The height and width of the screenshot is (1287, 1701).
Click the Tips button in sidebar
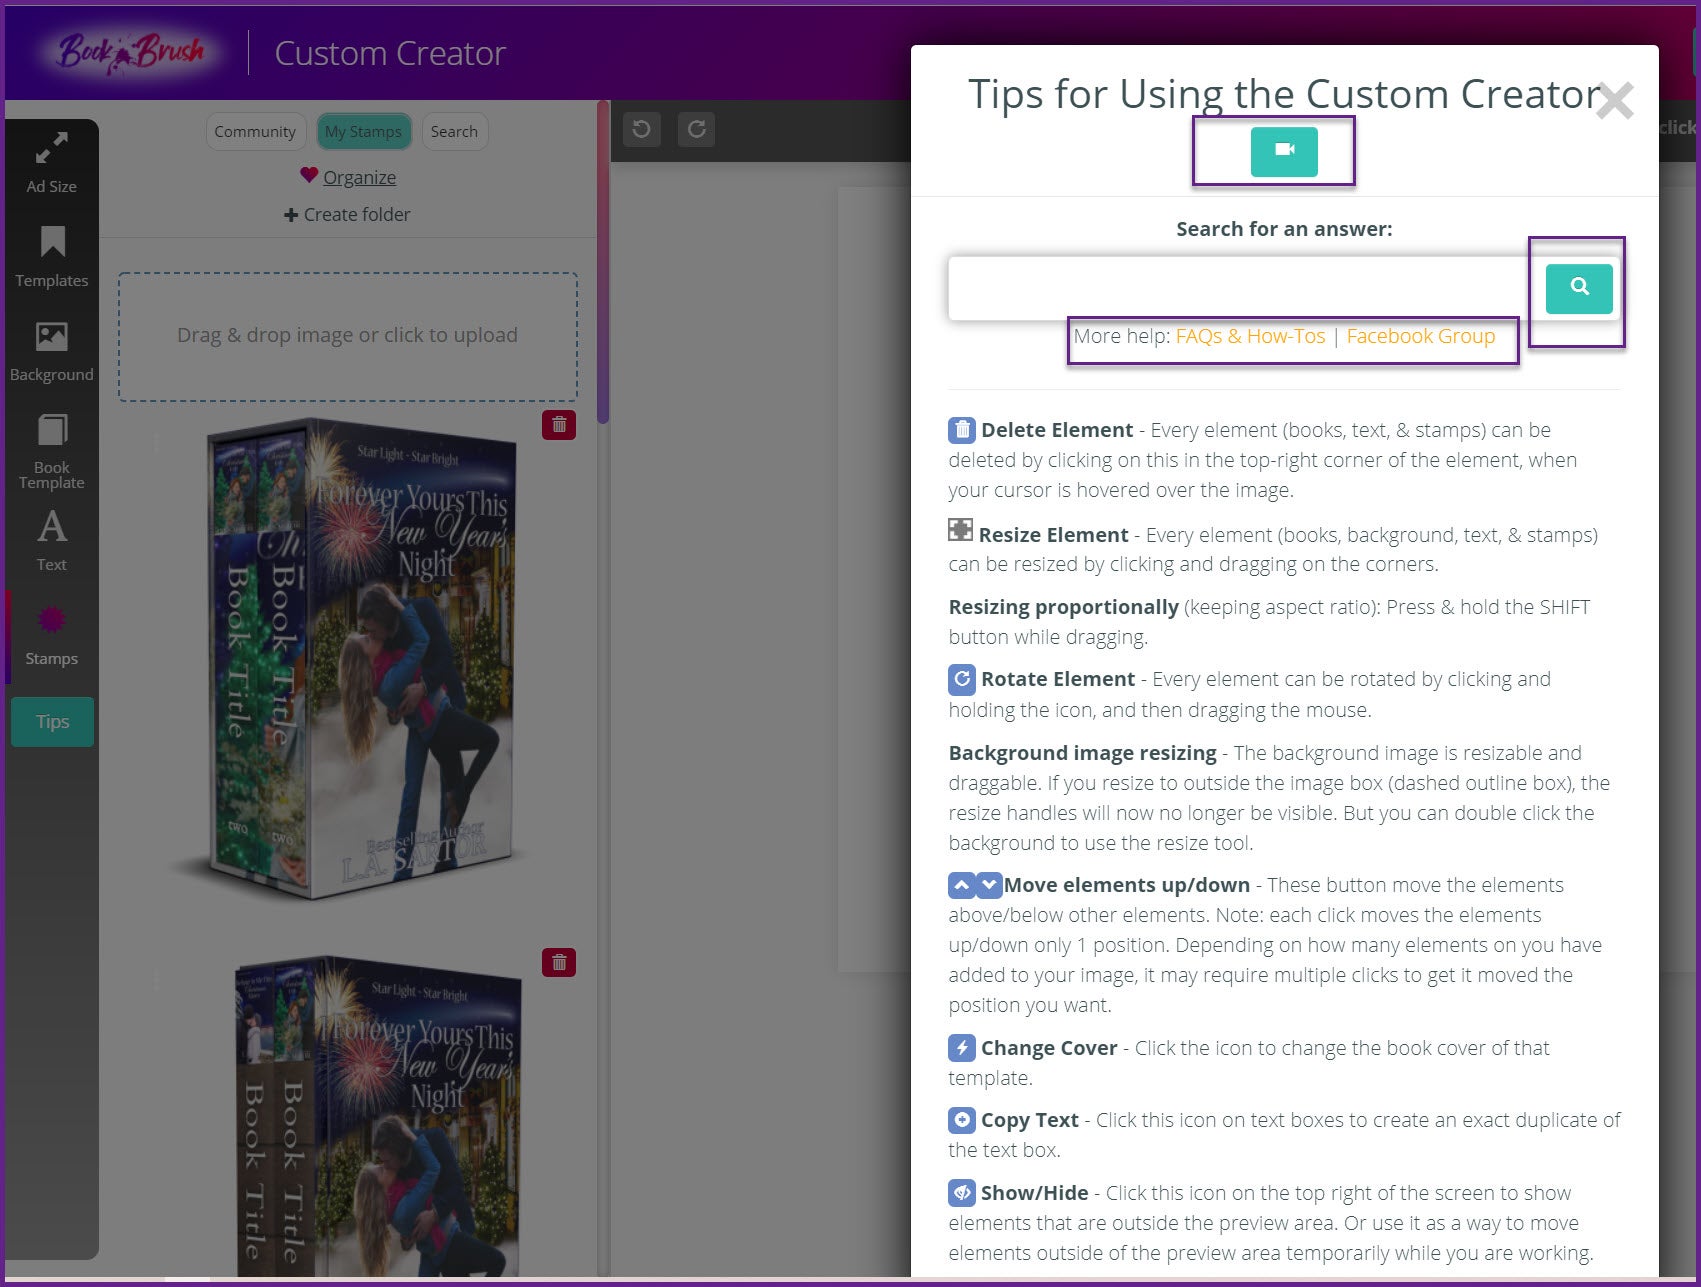tap(53, 722)
